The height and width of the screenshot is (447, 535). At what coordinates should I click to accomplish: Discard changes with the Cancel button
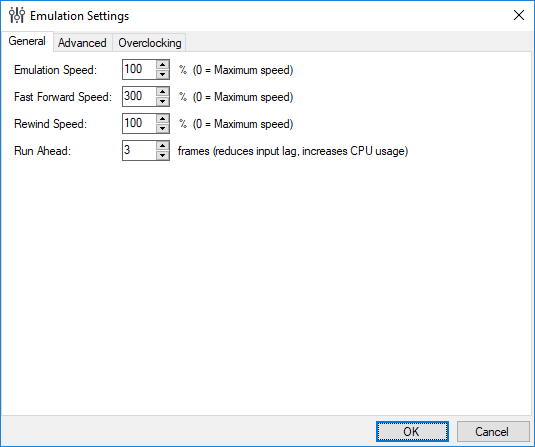click(493, 432)
